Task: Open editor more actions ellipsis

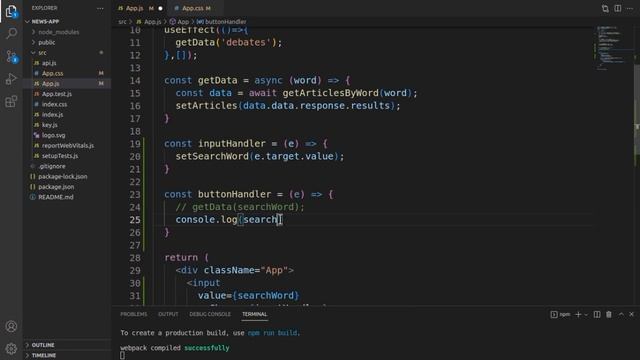Action: point(630,8)
